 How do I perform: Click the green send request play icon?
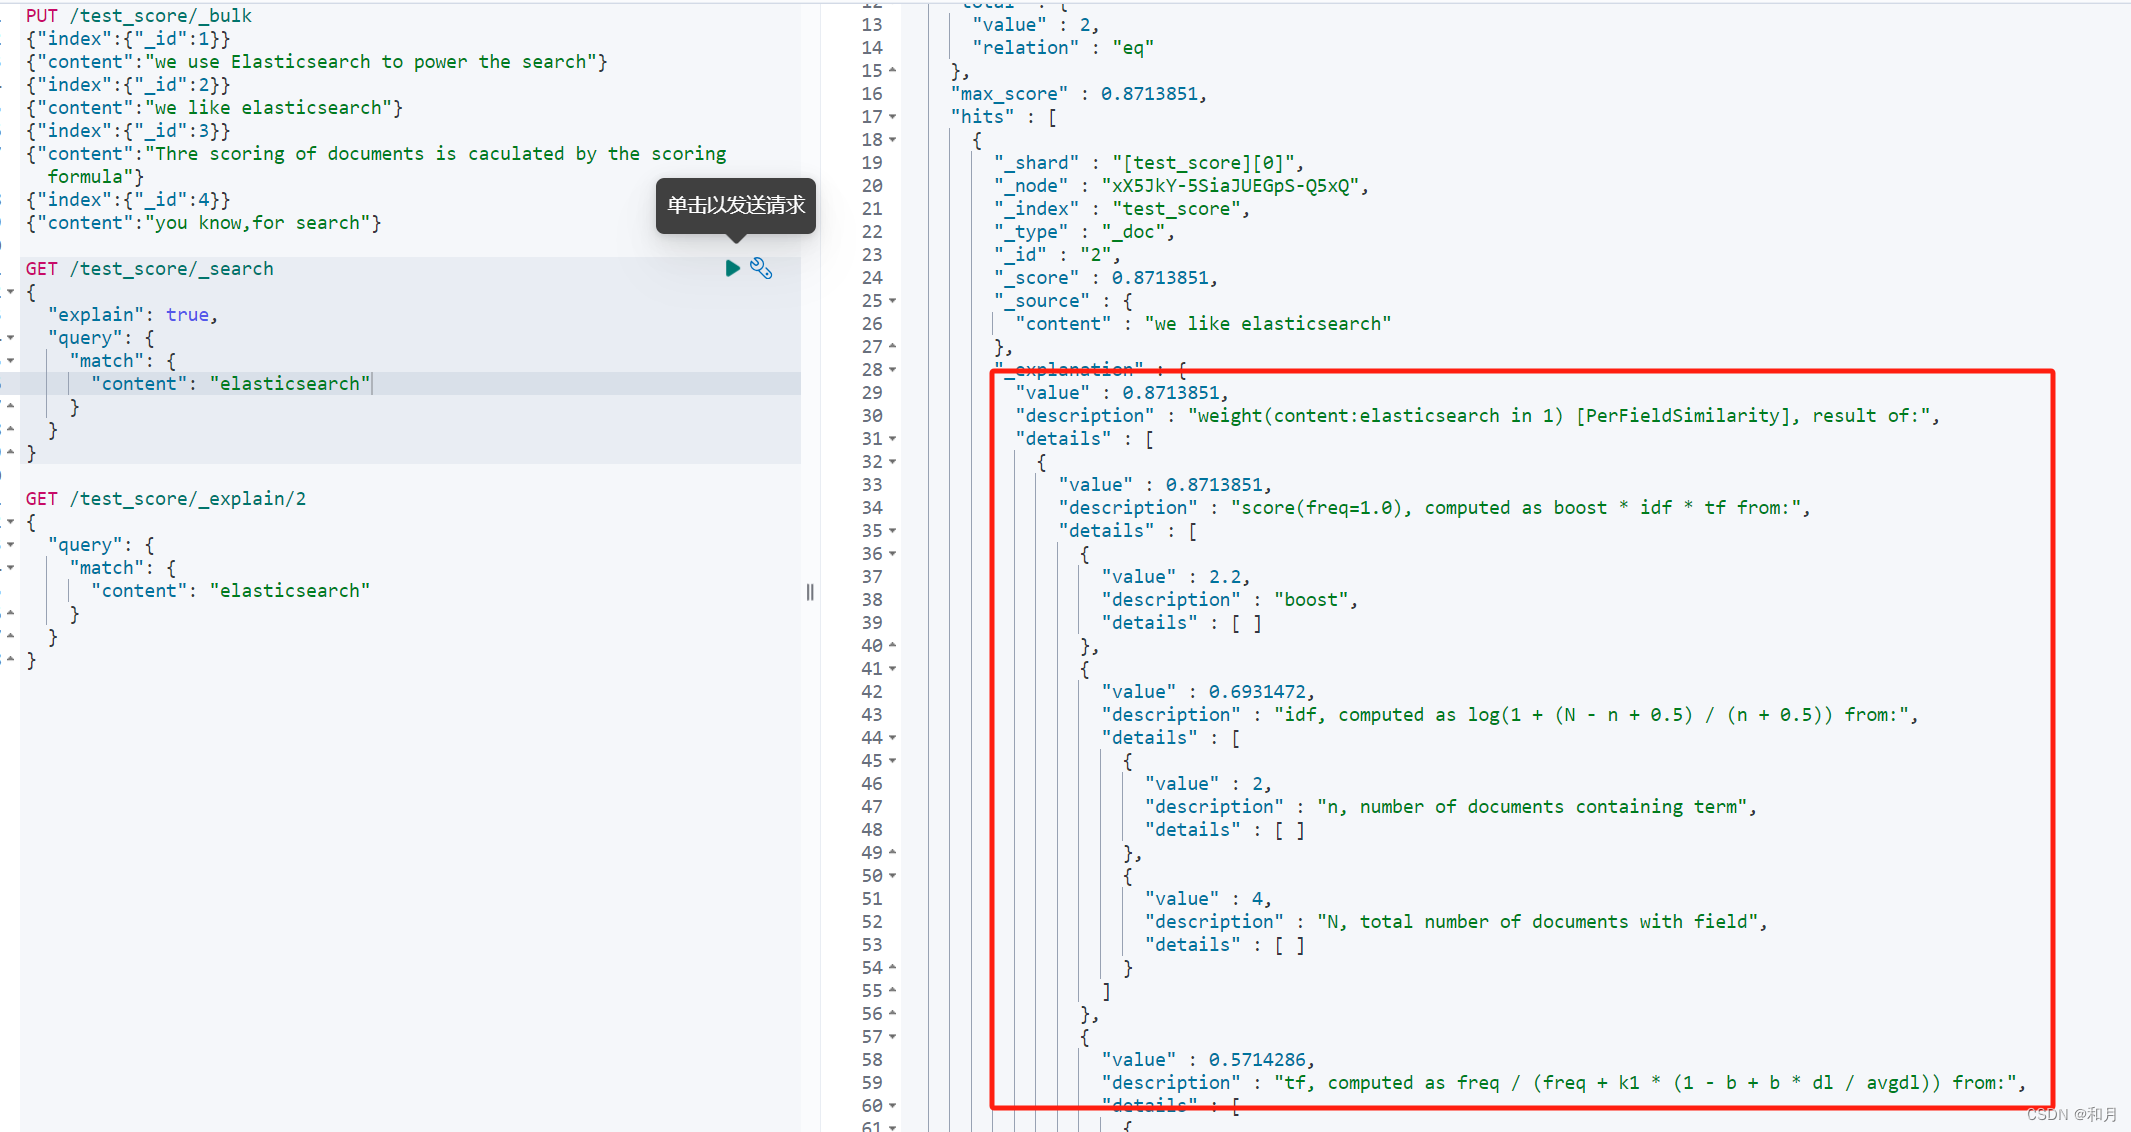732,268
